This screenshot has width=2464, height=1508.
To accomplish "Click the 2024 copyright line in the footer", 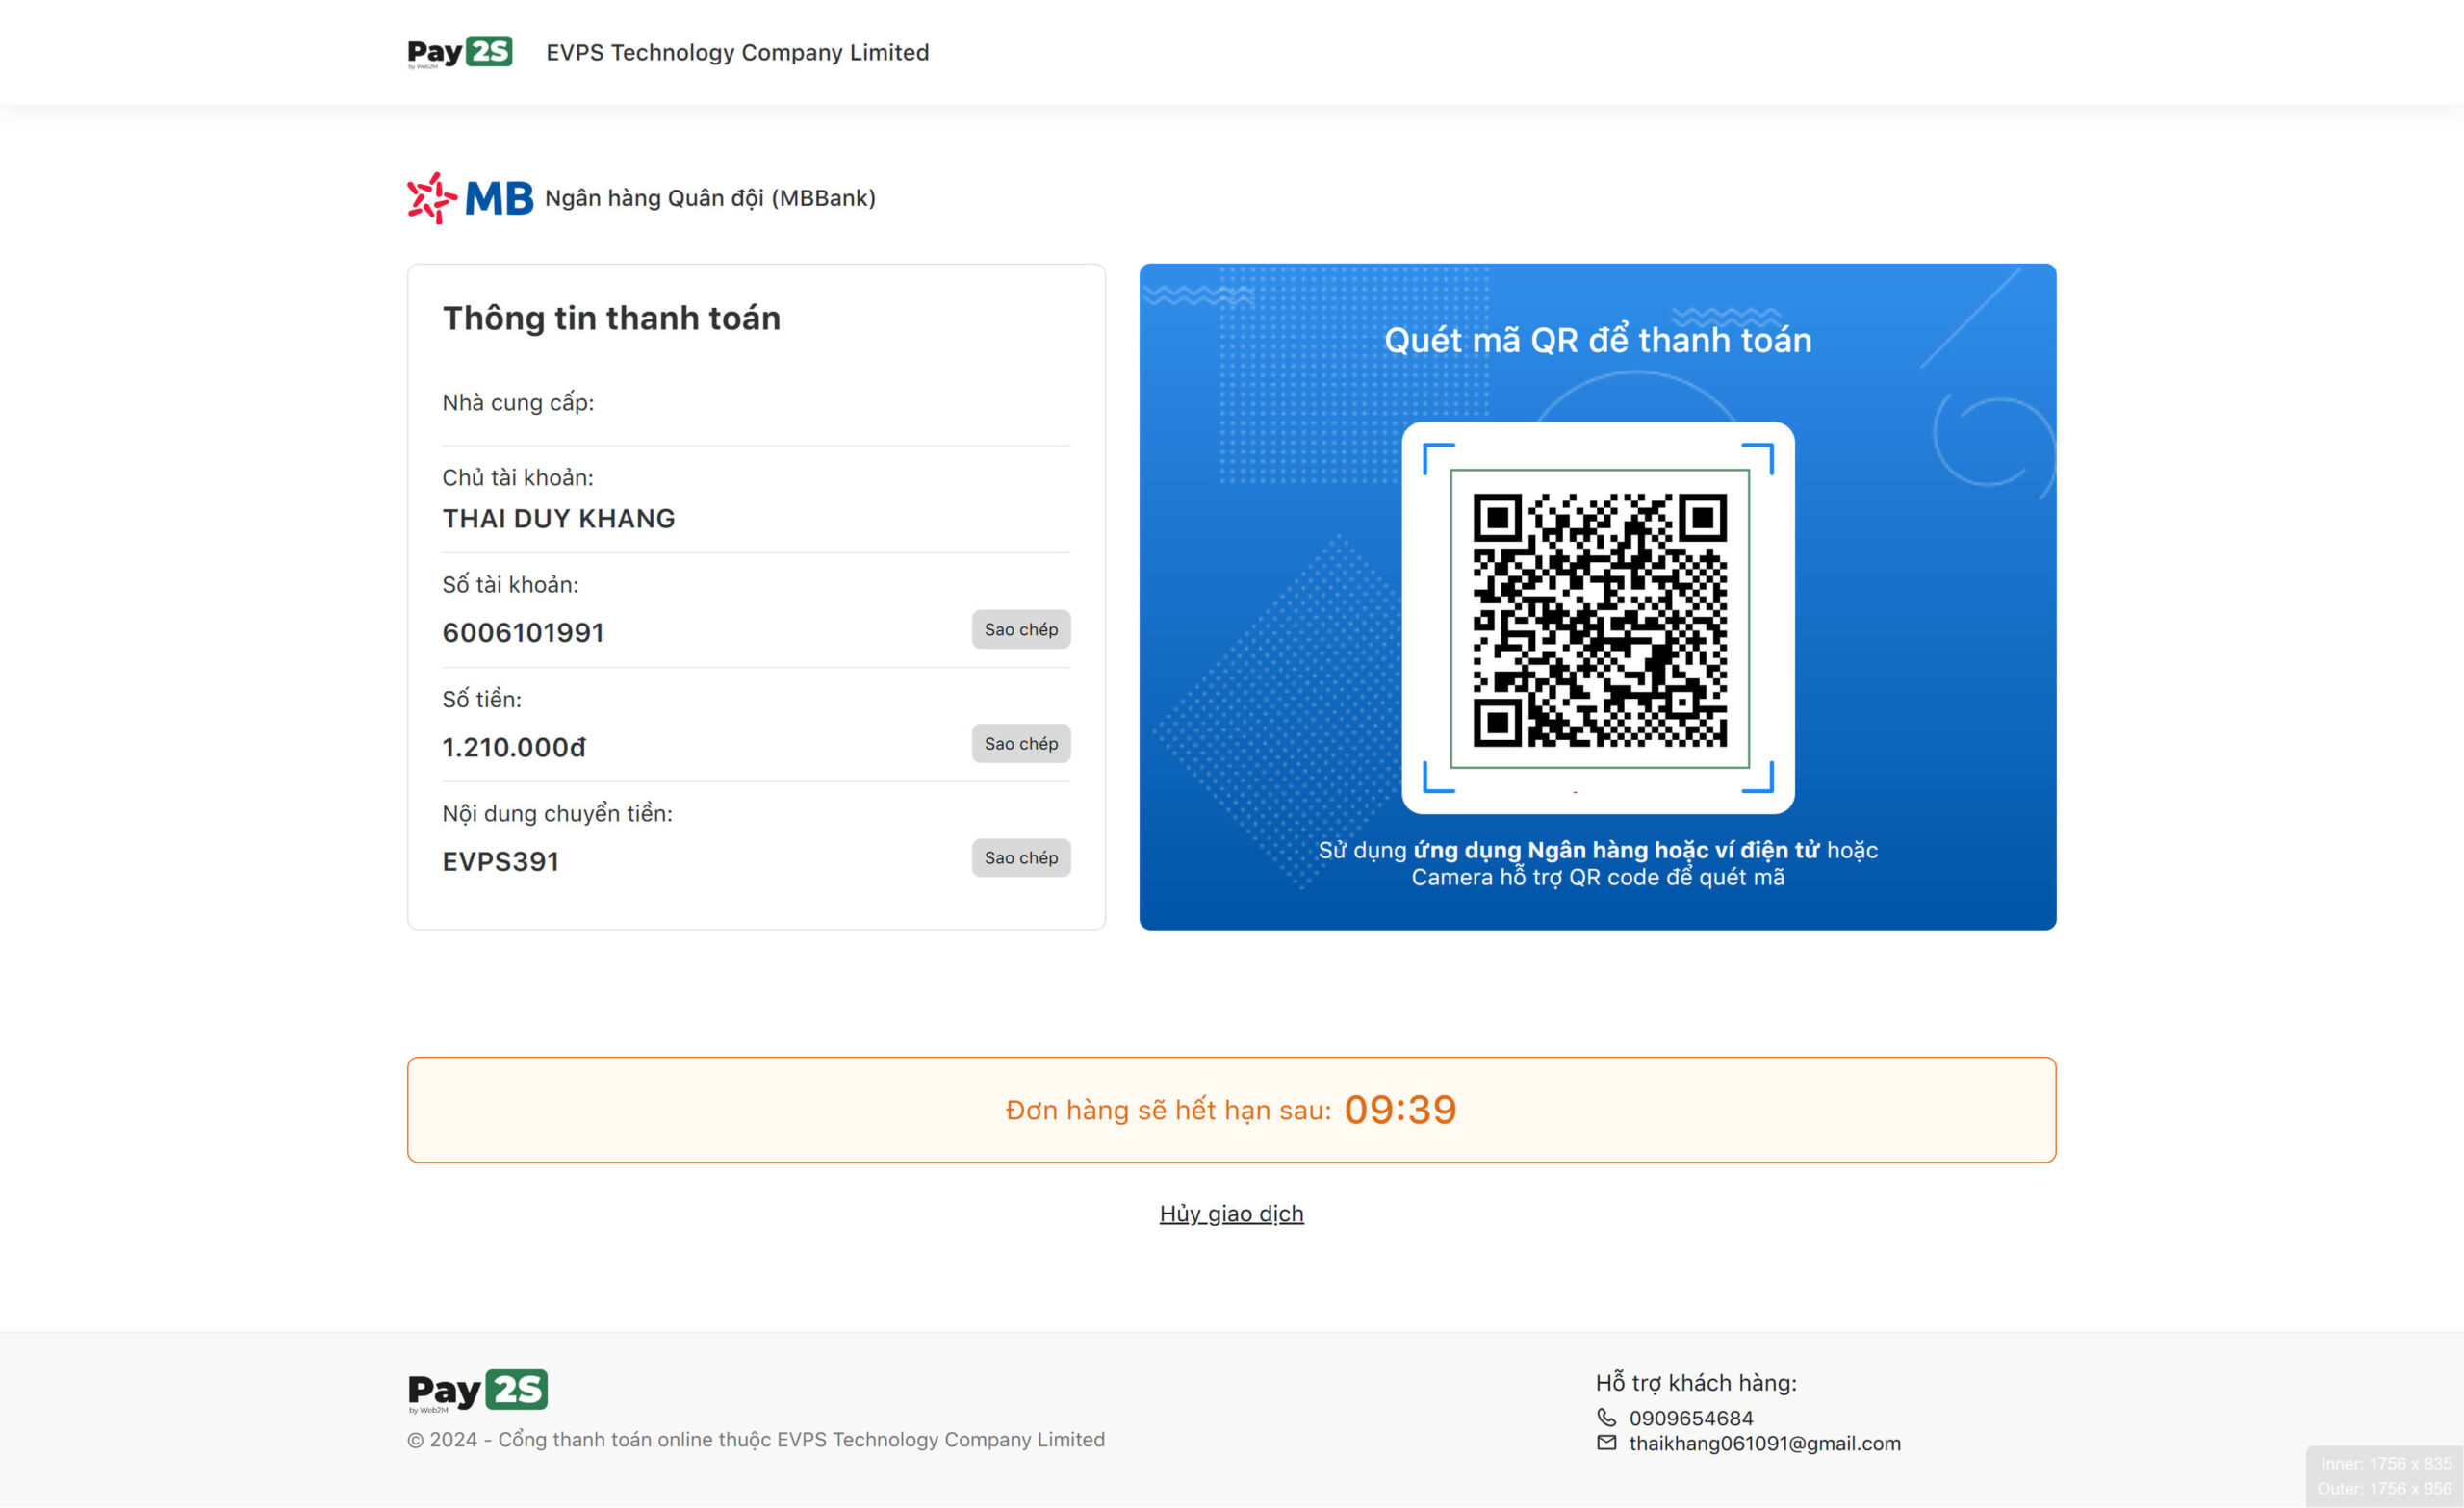I will pos(756,1439).
